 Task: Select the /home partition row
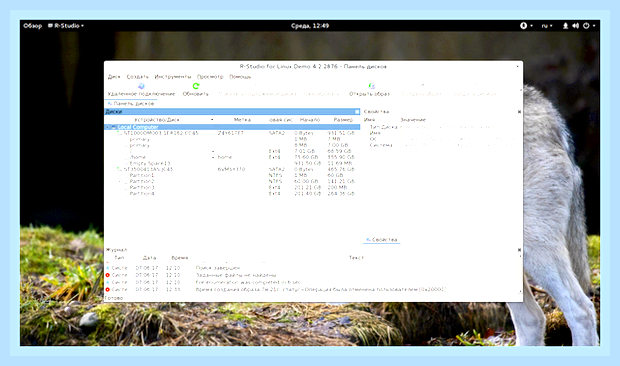232,157
